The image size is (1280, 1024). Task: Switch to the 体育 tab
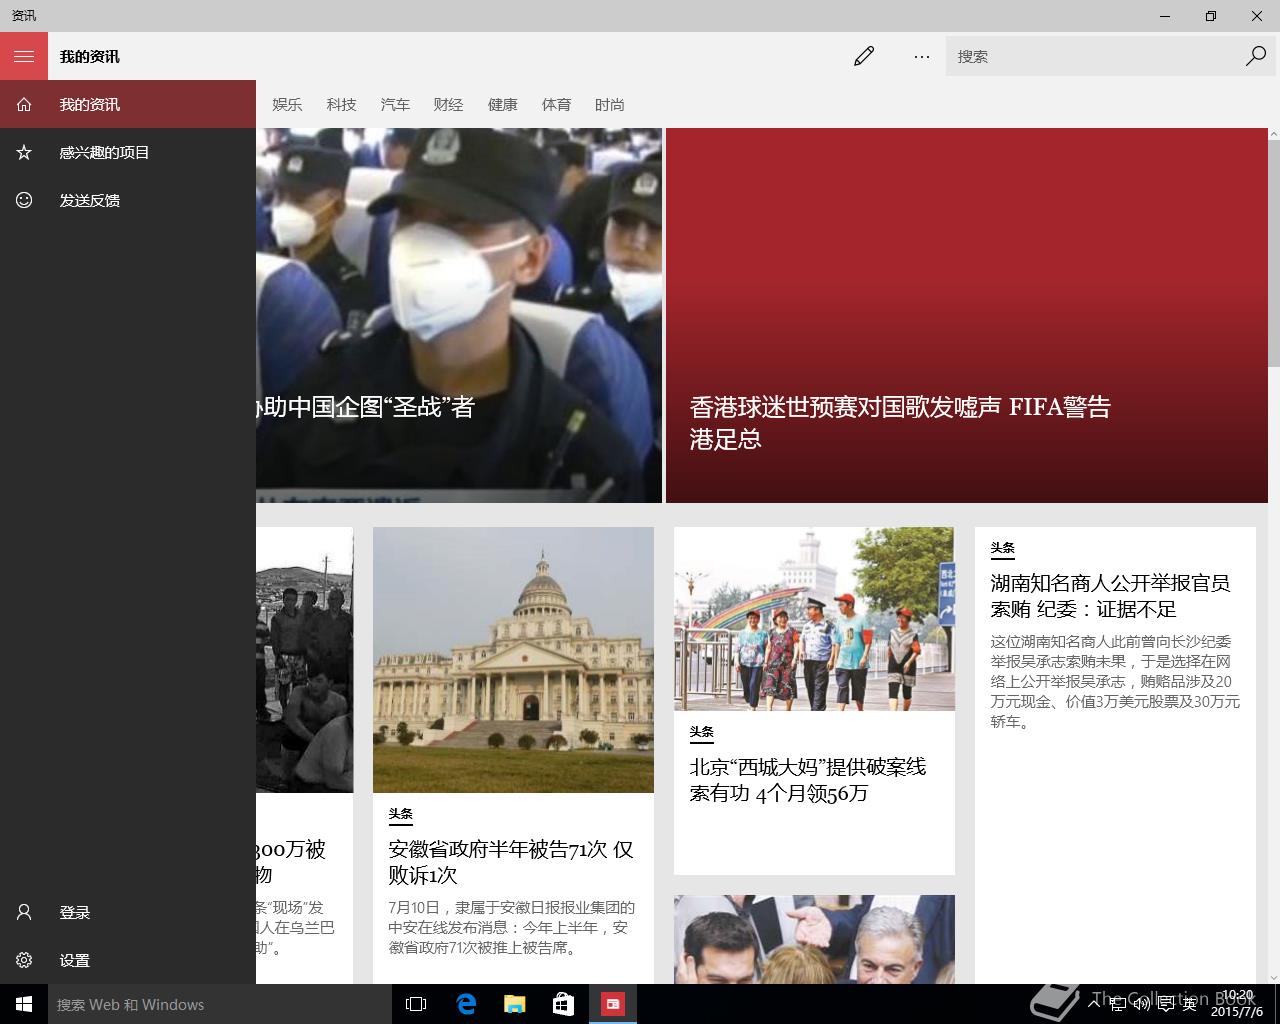click(556, 104)
